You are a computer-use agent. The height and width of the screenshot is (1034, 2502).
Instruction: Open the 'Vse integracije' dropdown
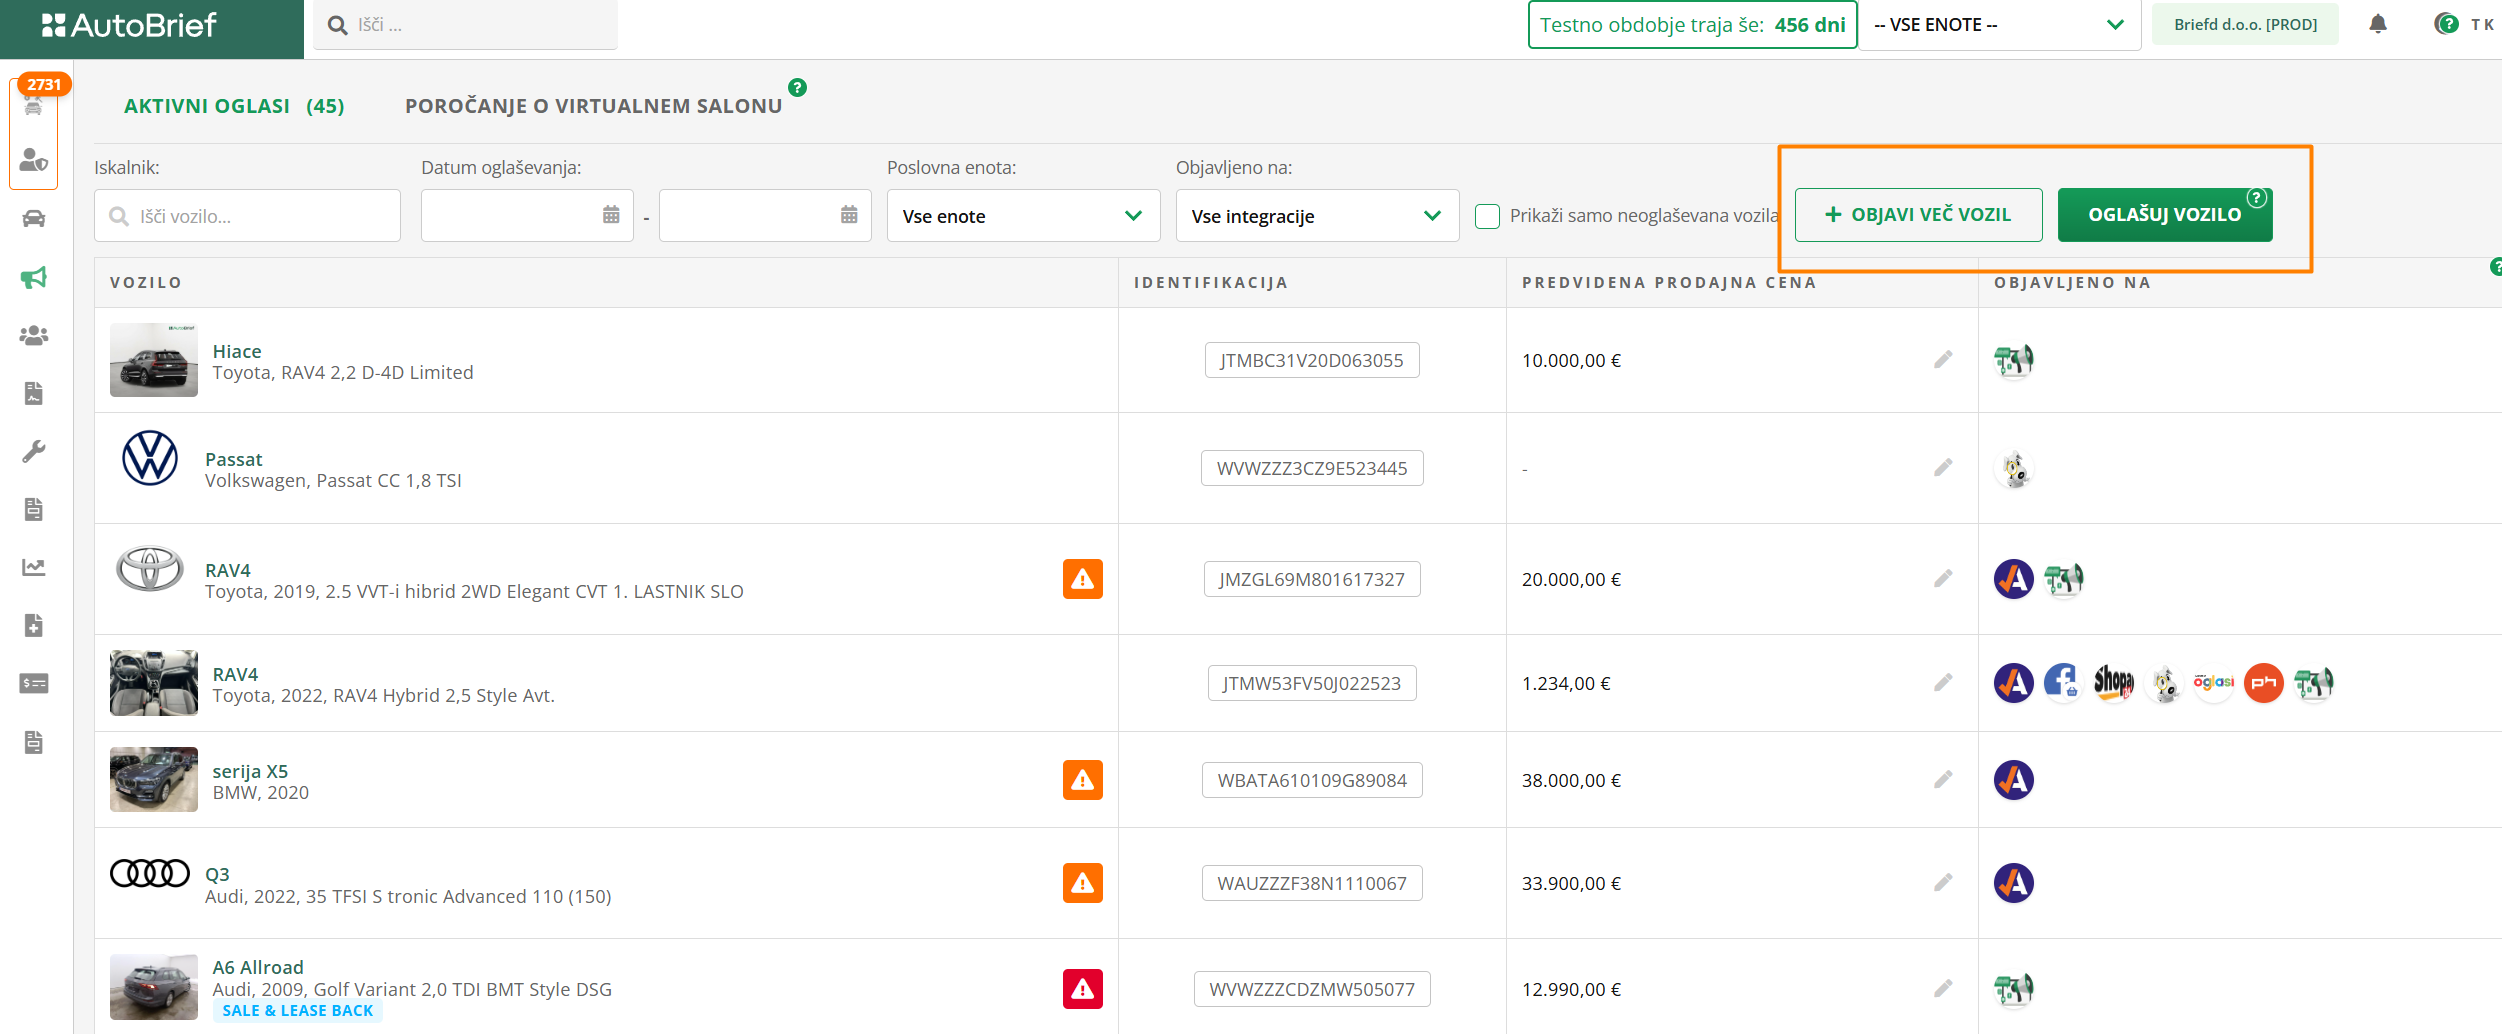click(x=1316, y=216)
